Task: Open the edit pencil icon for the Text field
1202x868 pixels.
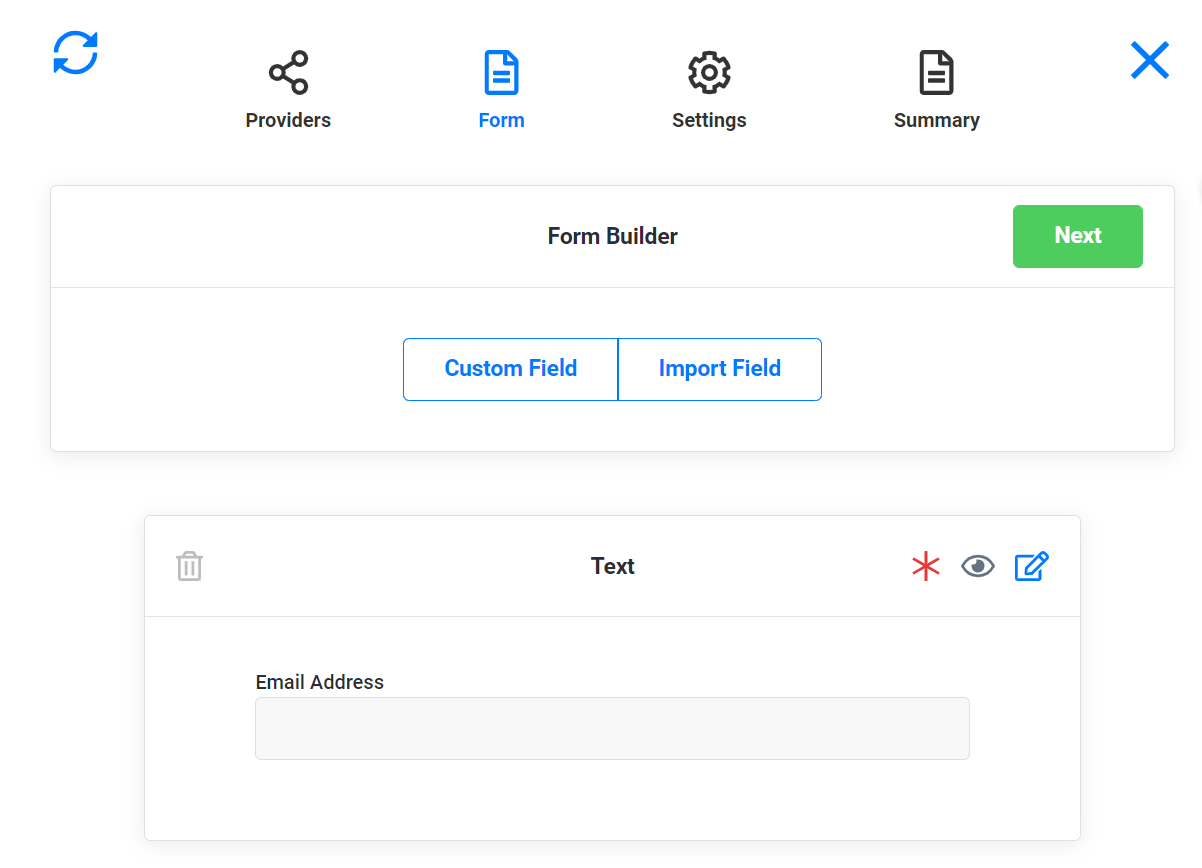Action: point(1031,566)
